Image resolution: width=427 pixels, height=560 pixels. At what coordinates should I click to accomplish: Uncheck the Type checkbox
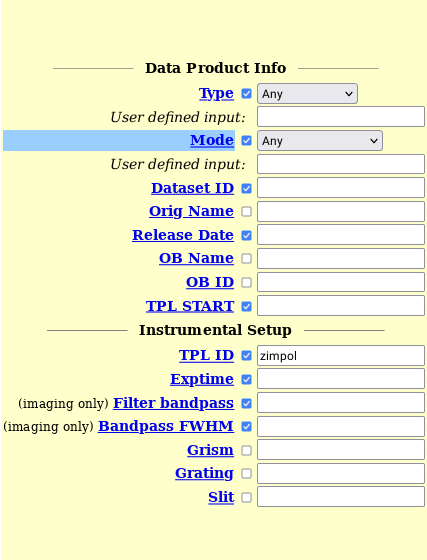tap(246, 94)
